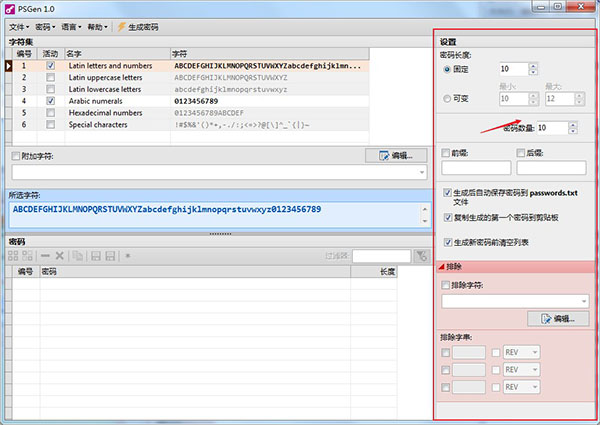This screenshot has height=425, width=600.
Task: Check the 排除字符 exclude characters checkbox
Action: point(445,285)
